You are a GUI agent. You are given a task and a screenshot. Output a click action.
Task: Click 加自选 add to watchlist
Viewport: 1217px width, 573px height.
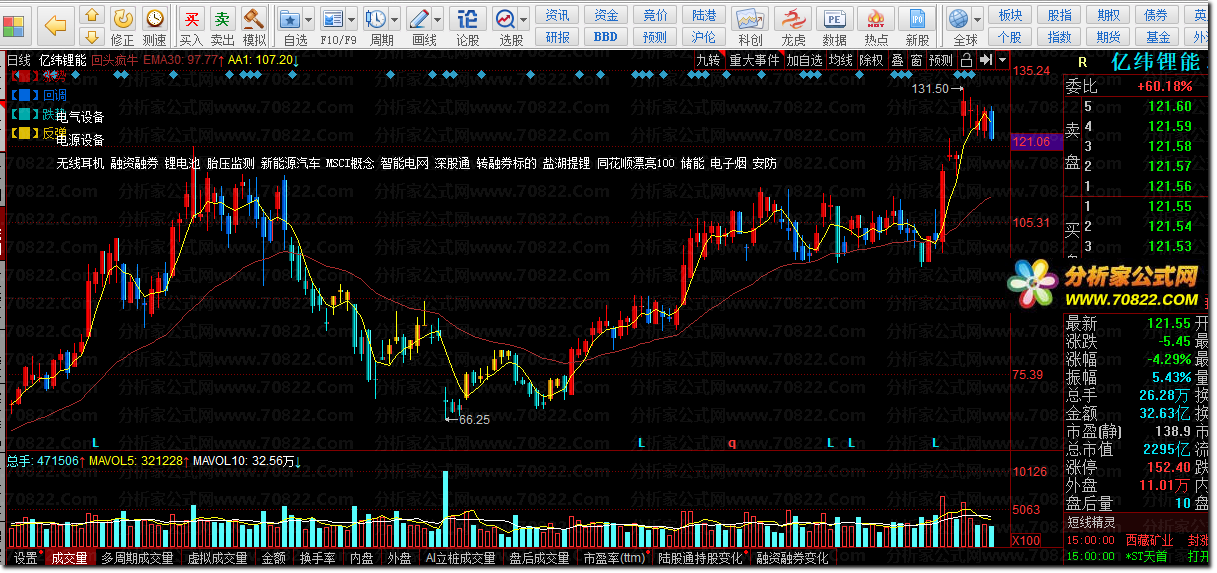(804, 60)
